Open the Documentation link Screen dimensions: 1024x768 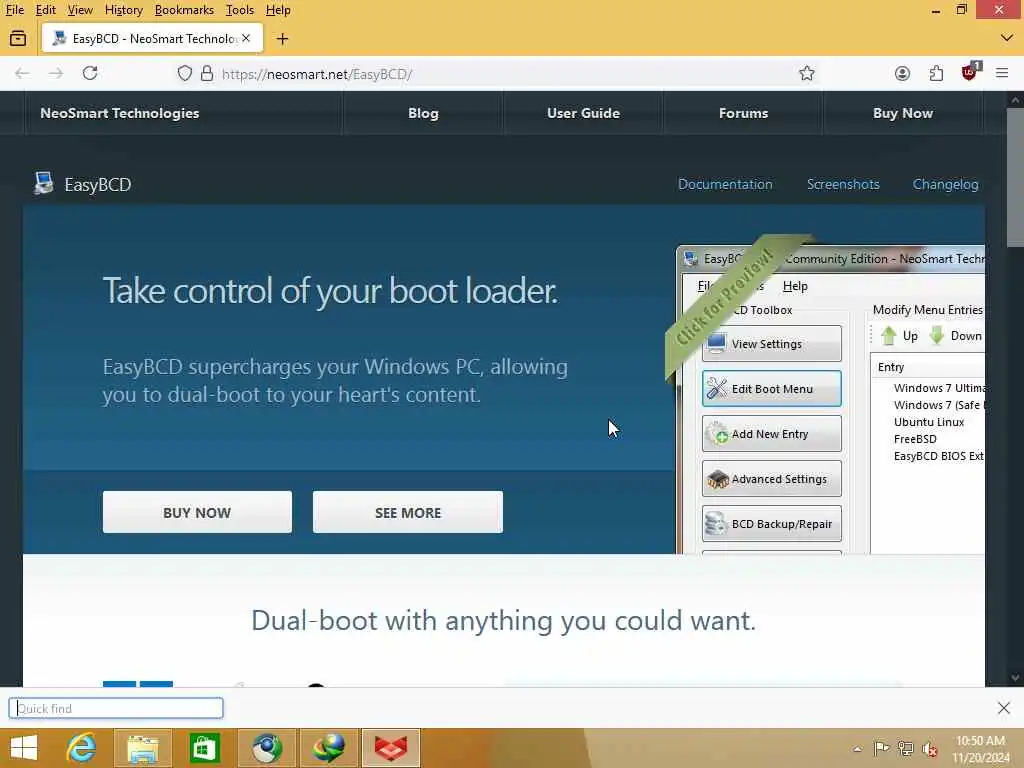(x=725, y=184)
